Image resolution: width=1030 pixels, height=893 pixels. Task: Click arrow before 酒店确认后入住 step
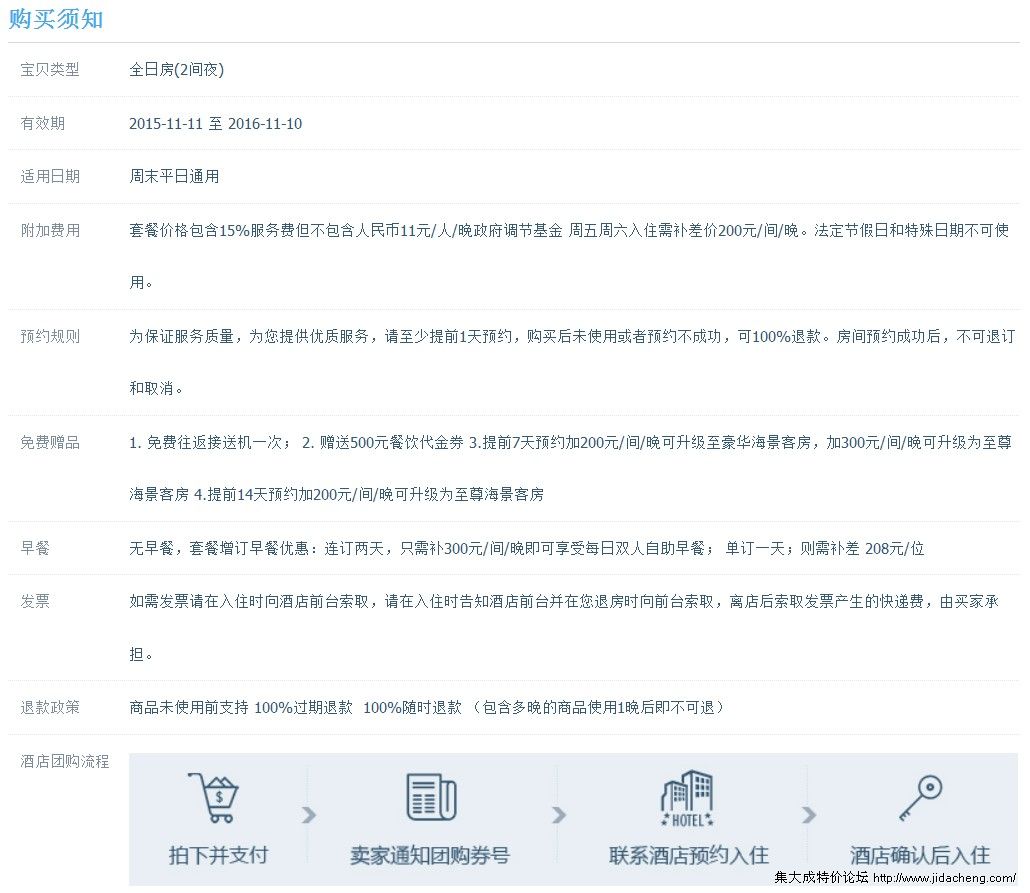(x=808, y=815)
